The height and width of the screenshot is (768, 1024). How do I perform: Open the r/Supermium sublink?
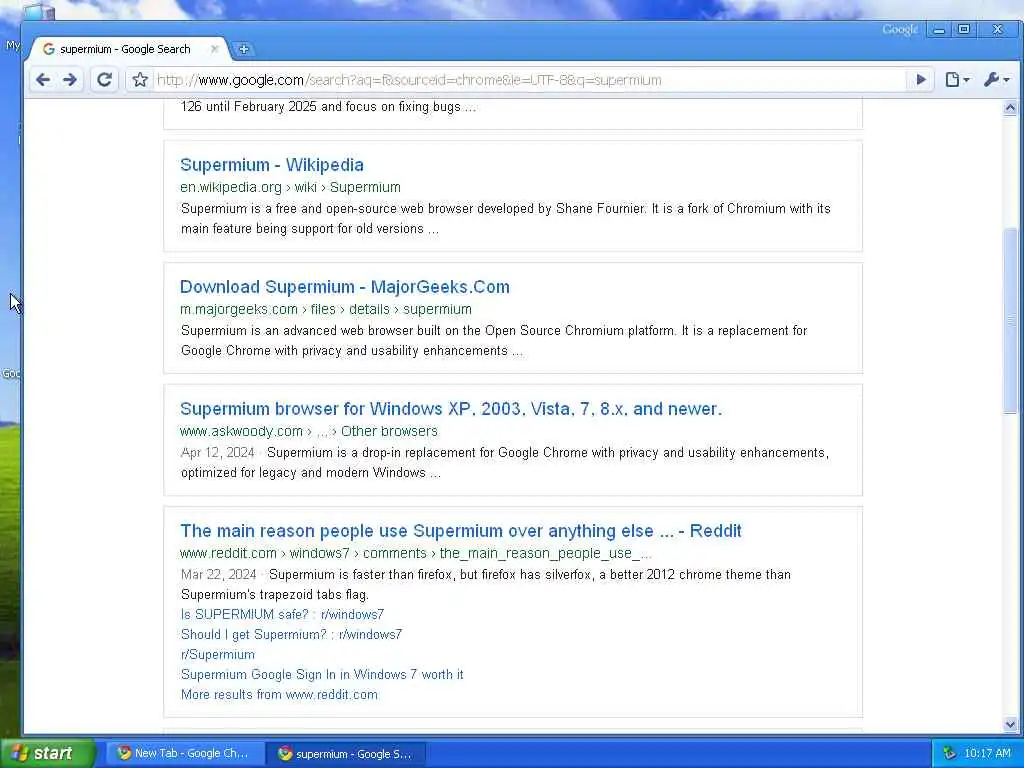point(217,654)
